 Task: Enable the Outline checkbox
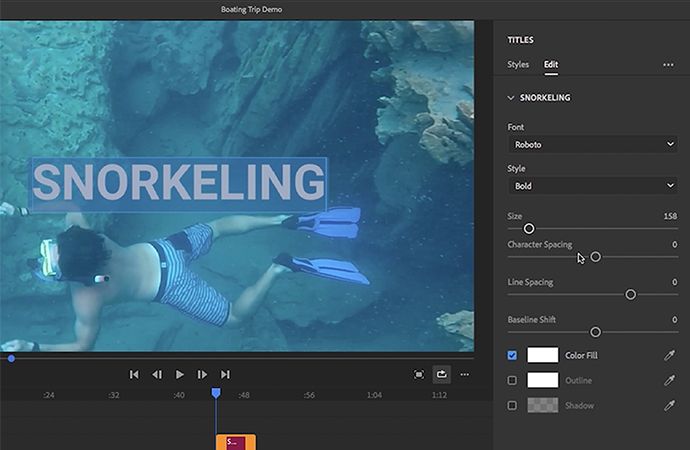[x=513, y=380]
